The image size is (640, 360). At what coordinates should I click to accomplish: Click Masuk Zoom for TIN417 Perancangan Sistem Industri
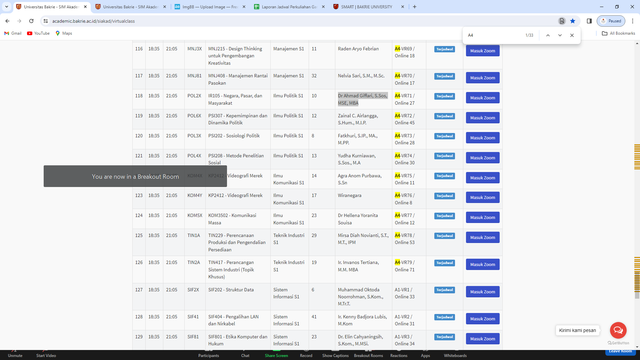coord(482,264)
